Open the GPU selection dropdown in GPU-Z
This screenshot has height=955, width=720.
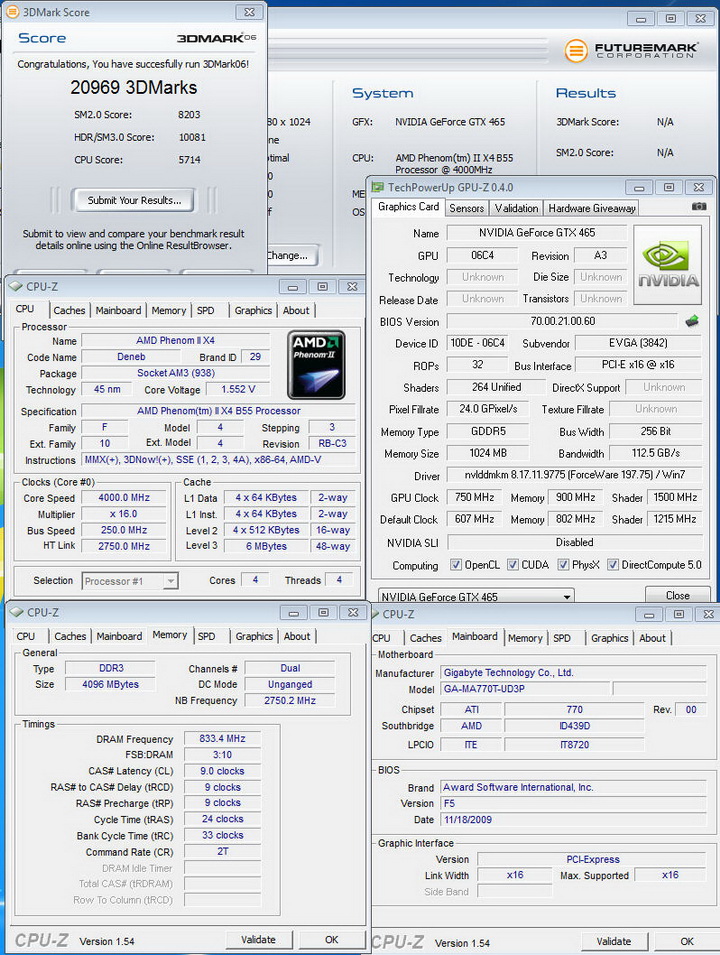coord(476,596)
